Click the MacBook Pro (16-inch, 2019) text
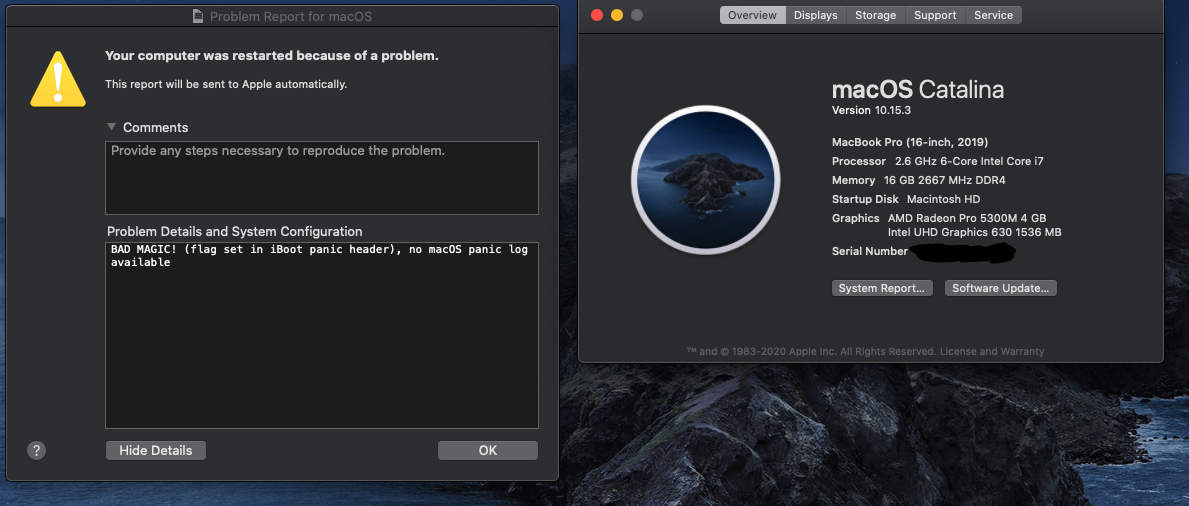 (910, 142)
